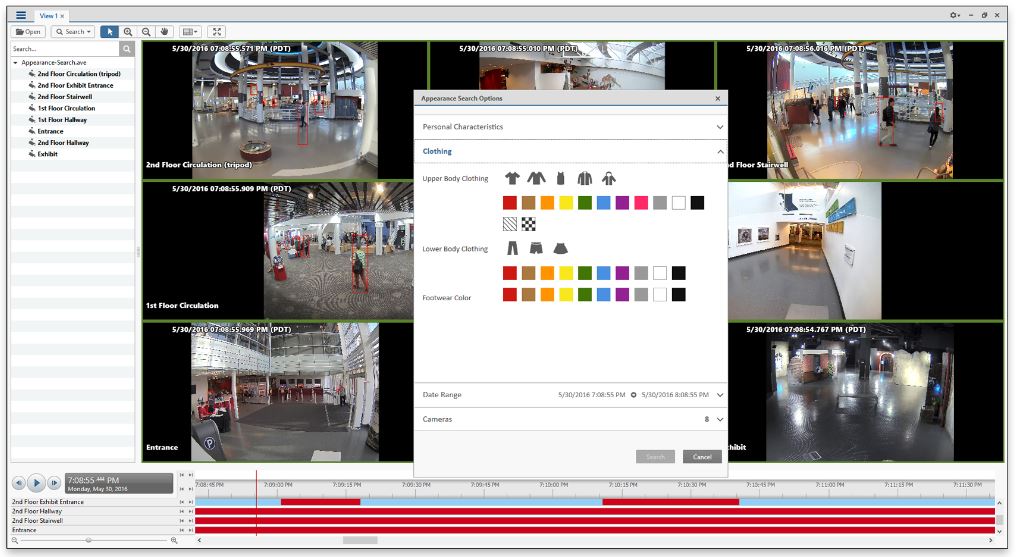The width and height of the screenshot is (1018, 557).
Task: Pick purple footwear color
Action: (x=623, y=295)
